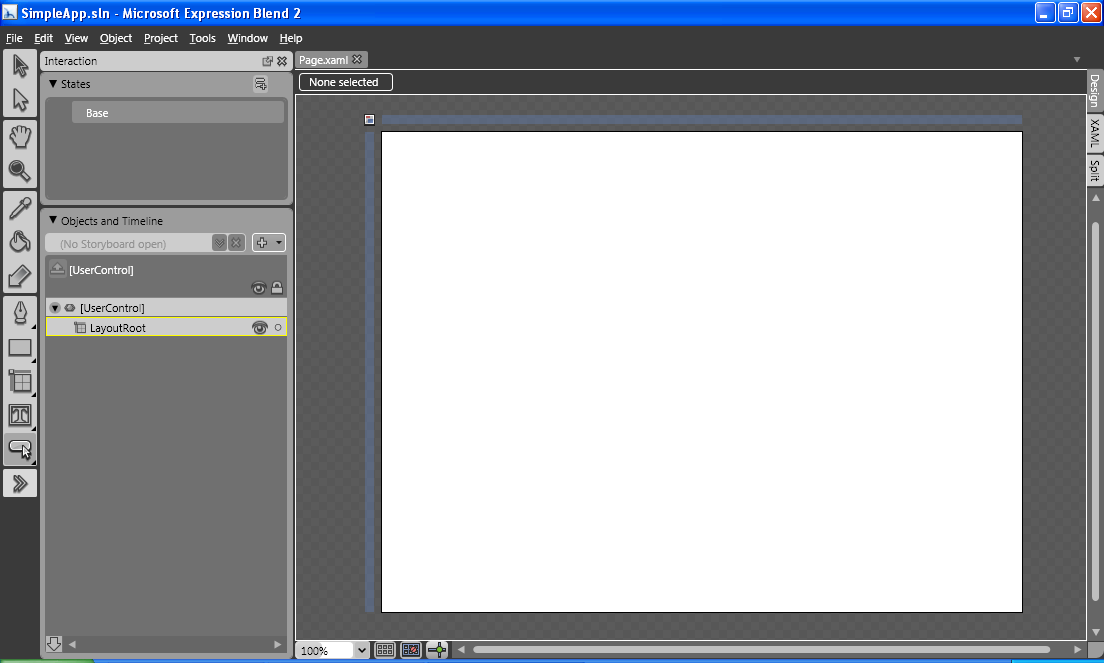Switch to Split view tab
The width and height of the screenshot is (1104, 663).
(x=1094, y=170)
